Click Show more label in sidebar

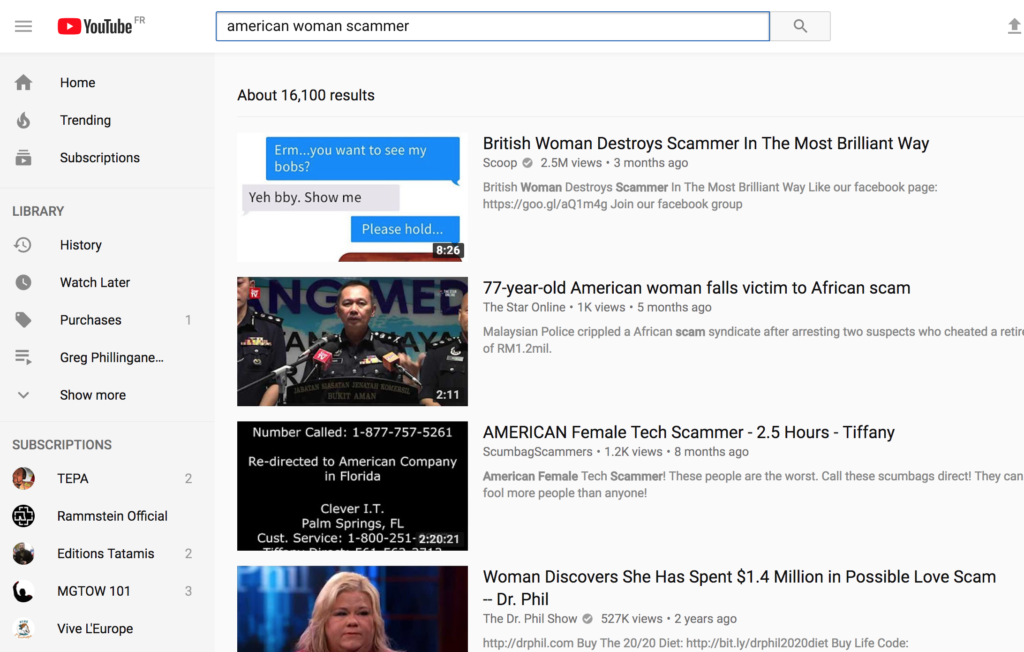click(x=93, y=395)
